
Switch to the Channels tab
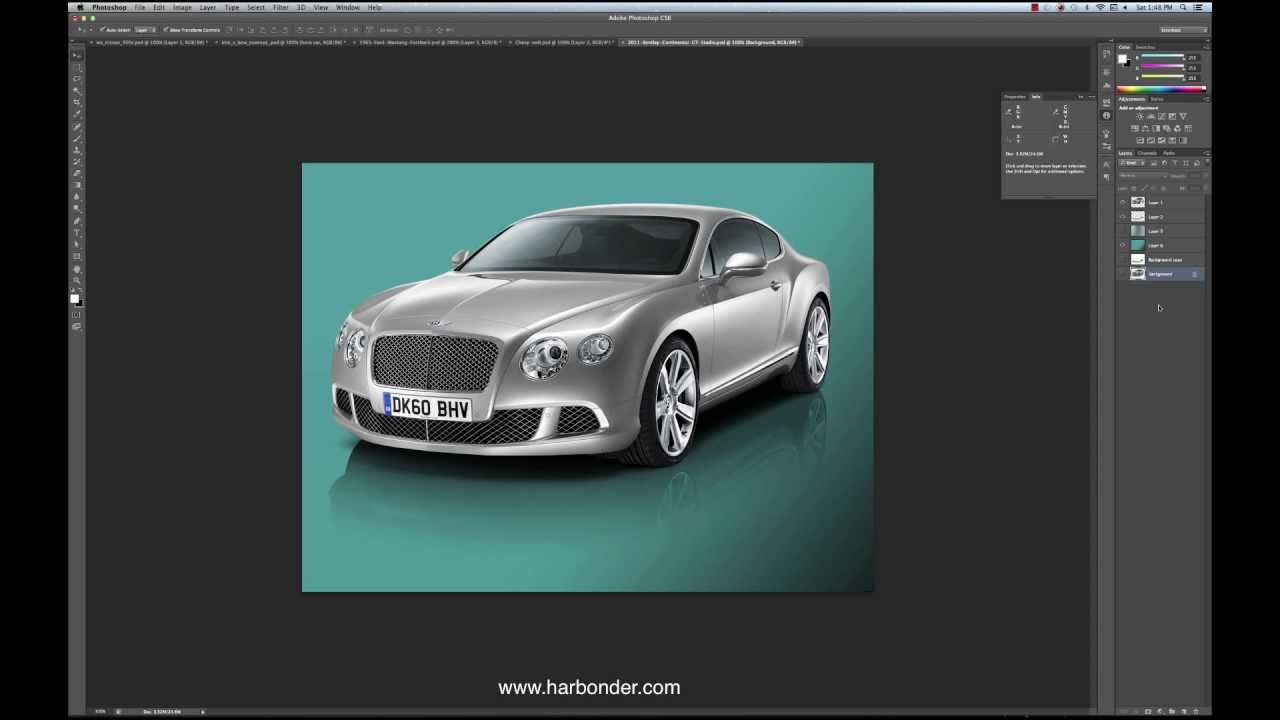[1147, 153]
